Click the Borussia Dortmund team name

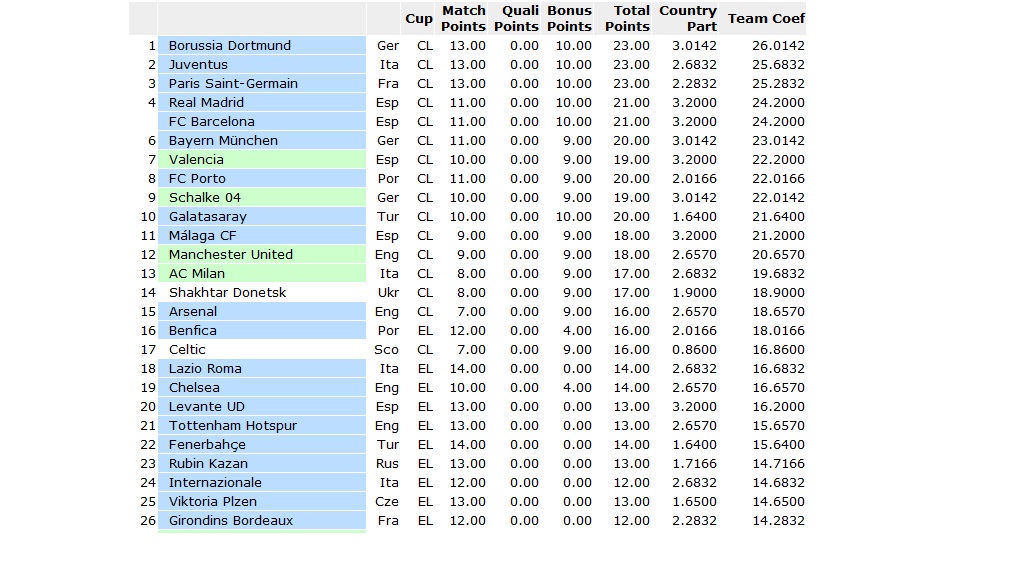click(230, 46)
